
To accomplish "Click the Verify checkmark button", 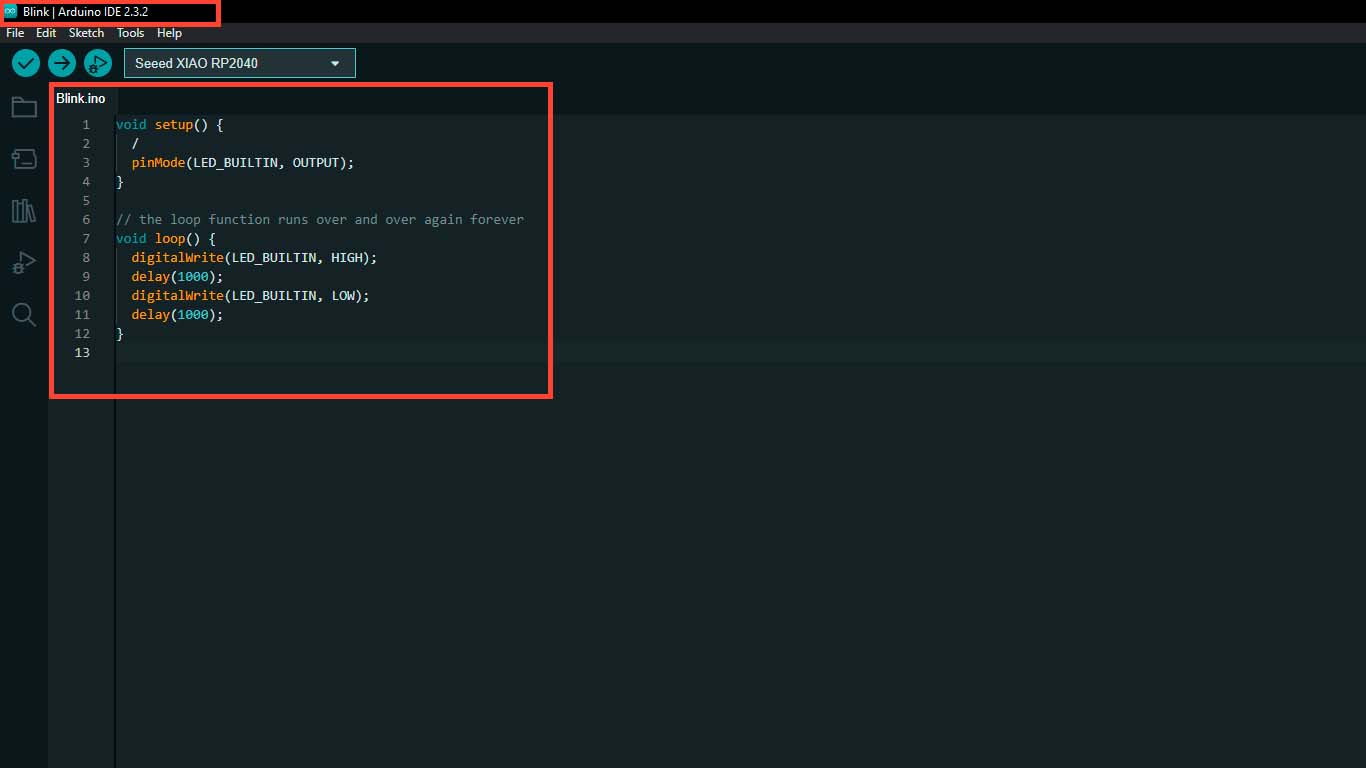I will pyautogui.click(x=26, y=63).
